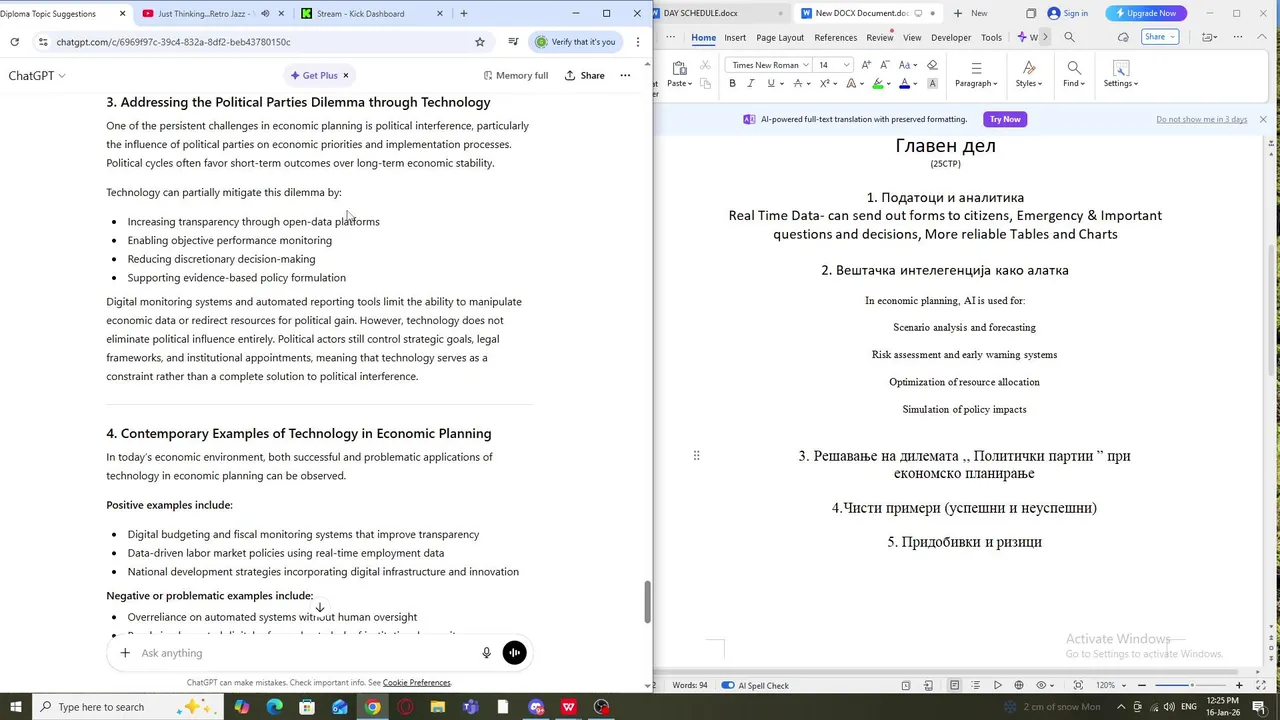Viewport: 1280px width, 720px height.
Task: Apply green text highlight color
Action: point(877,84)
